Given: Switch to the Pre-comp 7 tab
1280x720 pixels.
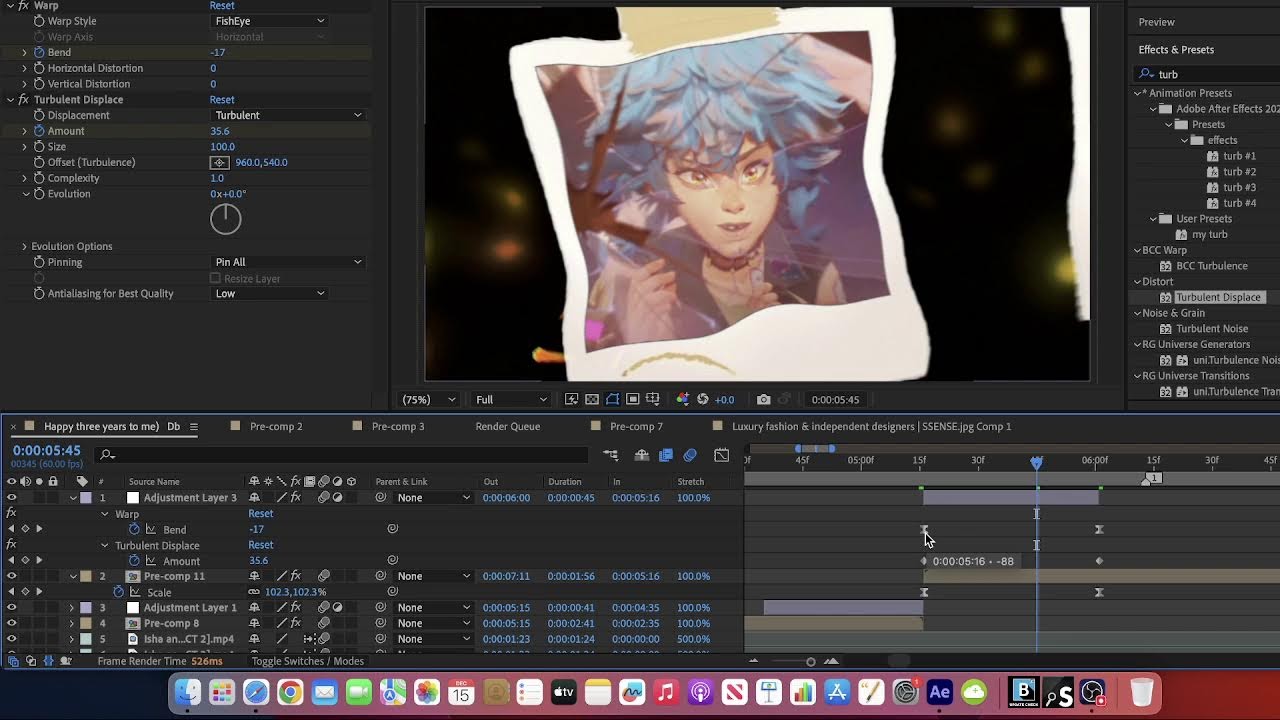Looking at the screenshot, I should [x=636, y=427].
